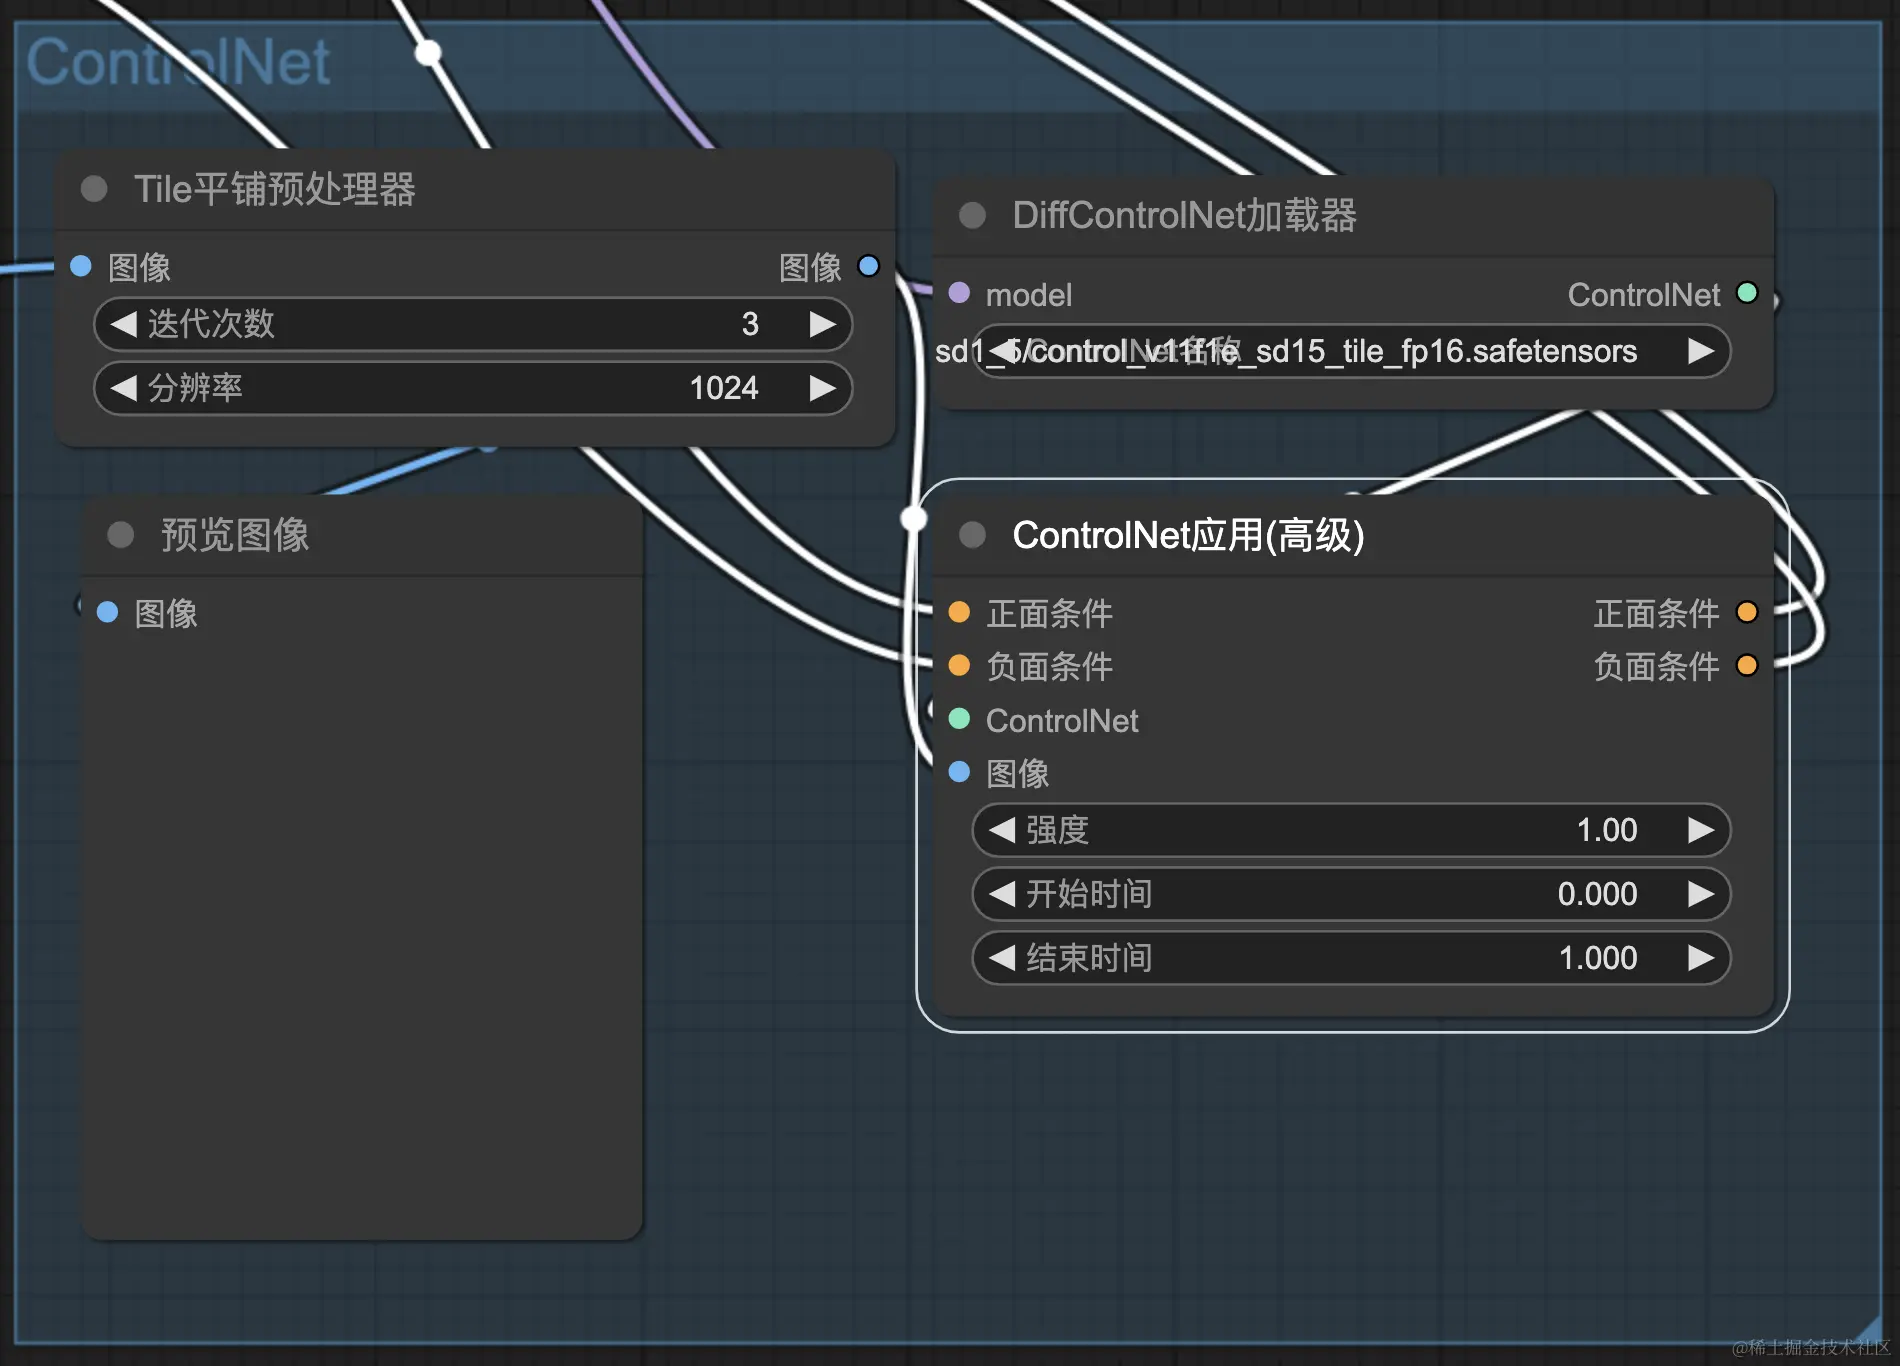Click the 图像 output socket on Tile平铺预处理器
Screen dimensions: 1900x1366
coord(869,266)
